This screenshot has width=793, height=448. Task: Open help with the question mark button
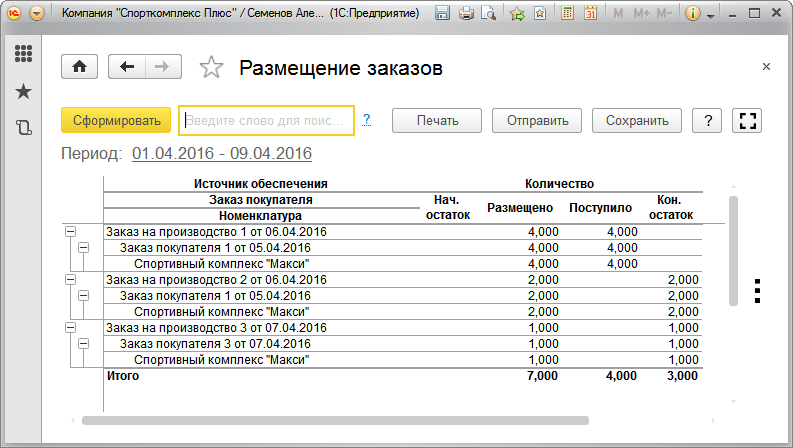707,120
